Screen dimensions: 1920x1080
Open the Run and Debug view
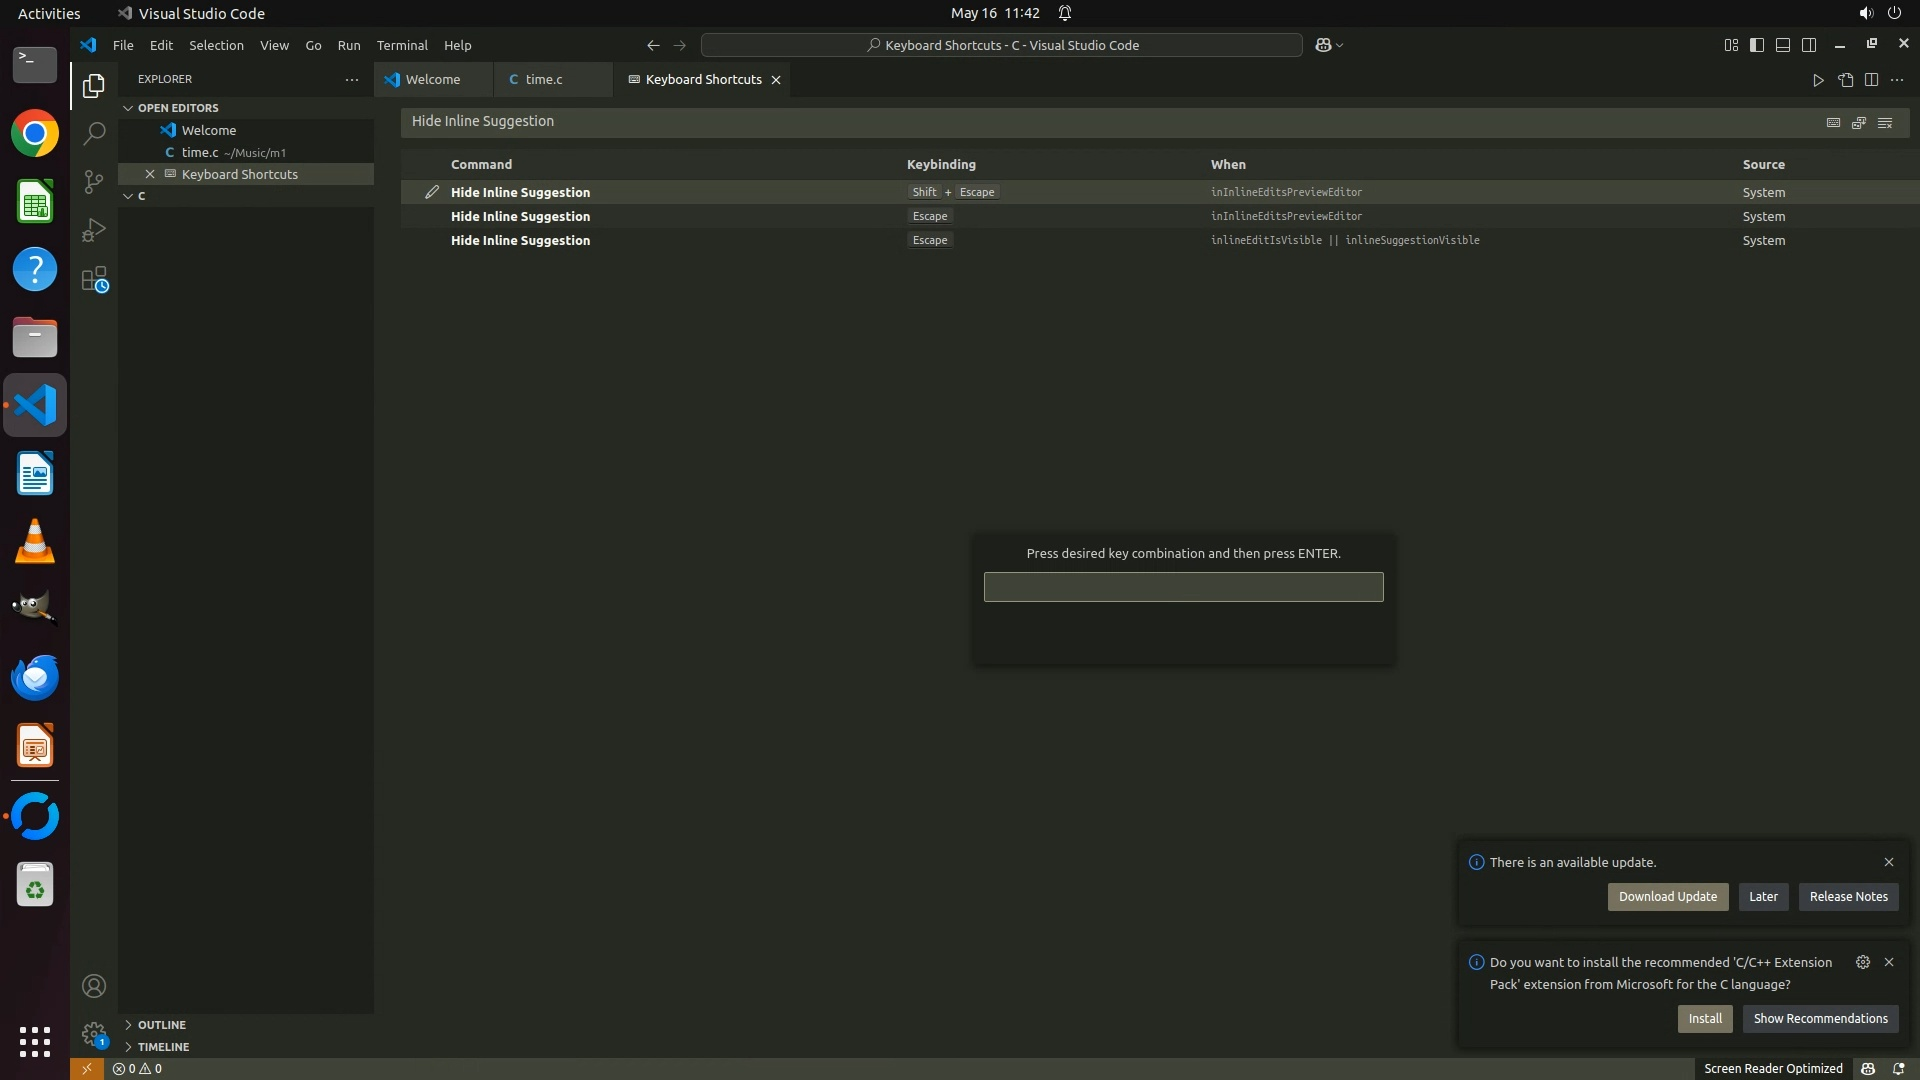pos(93,230)
